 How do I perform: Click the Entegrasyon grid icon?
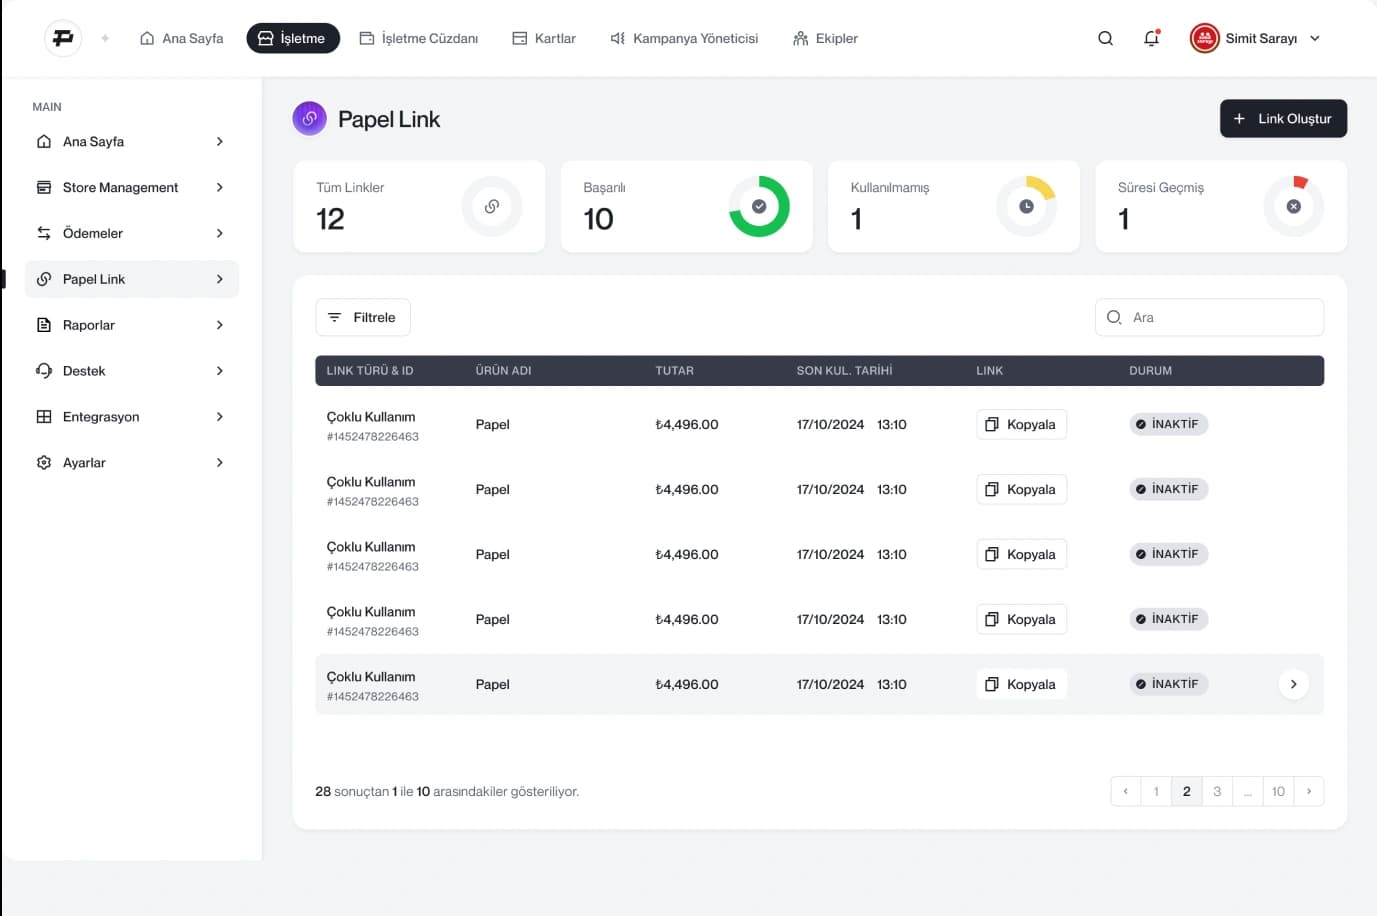[44, 416]
